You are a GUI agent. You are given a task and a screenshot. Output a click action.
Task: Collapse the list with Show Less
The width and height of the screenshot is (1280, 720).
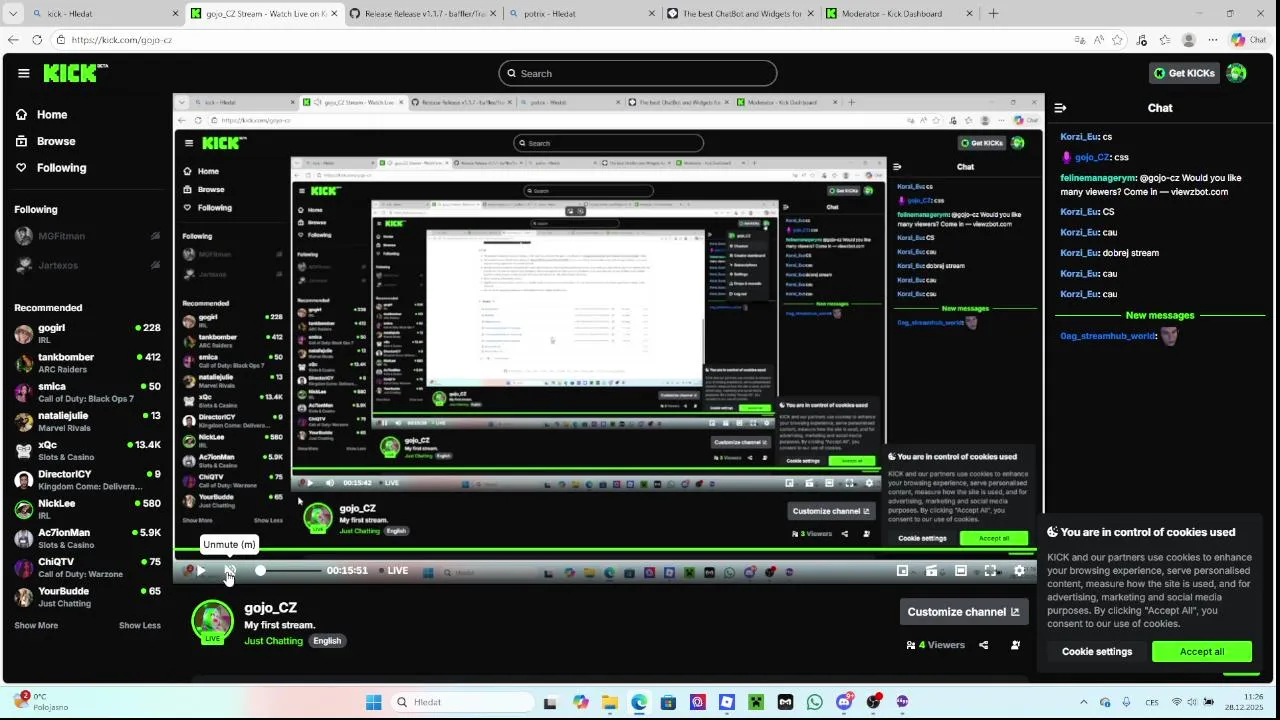(x=139, y=625)
